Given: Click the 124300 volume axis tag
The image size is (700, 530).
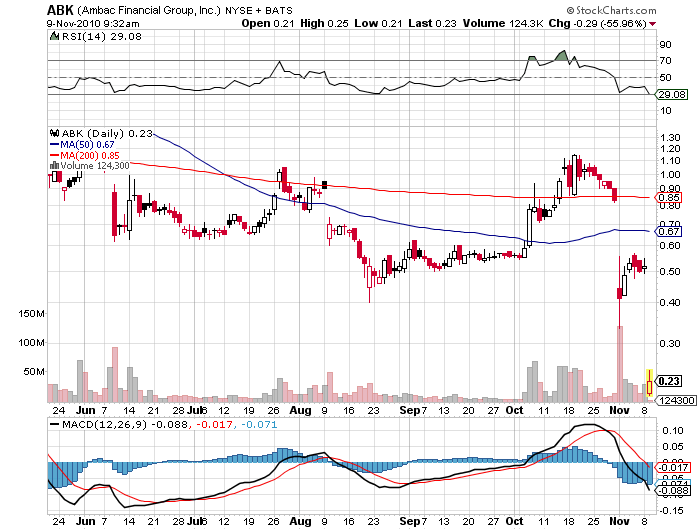Looking at the screenshot, I should (x=675, y=401).
